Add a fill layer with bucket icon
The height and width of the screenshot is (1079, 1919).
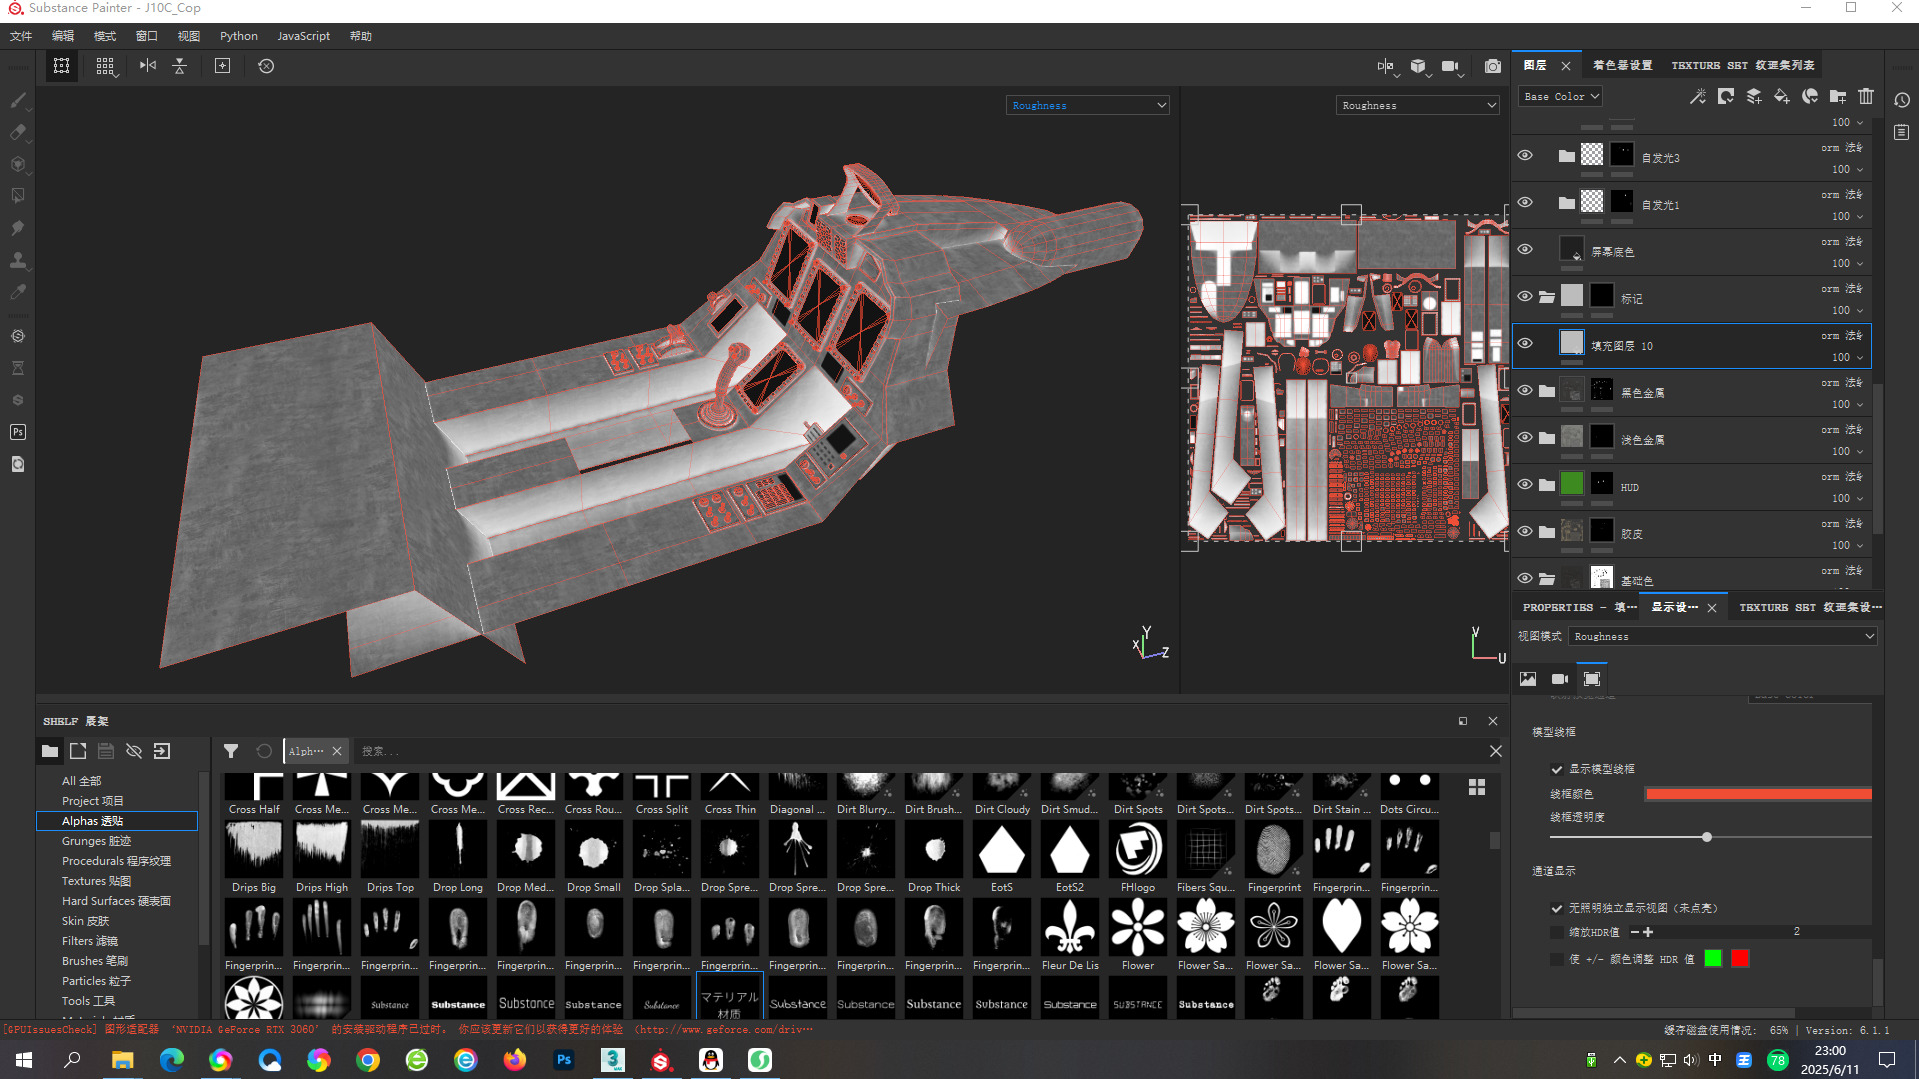[1782, 97]
